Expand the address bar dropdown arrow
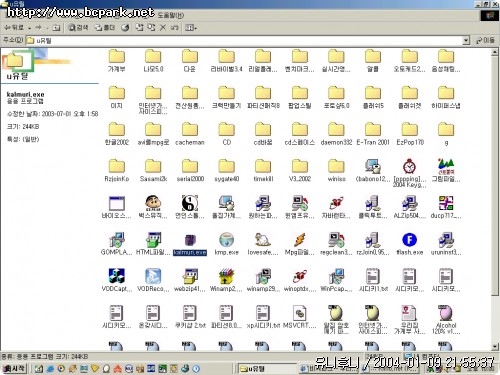Screen dimensions: 500x375 [x=466, y=40]
